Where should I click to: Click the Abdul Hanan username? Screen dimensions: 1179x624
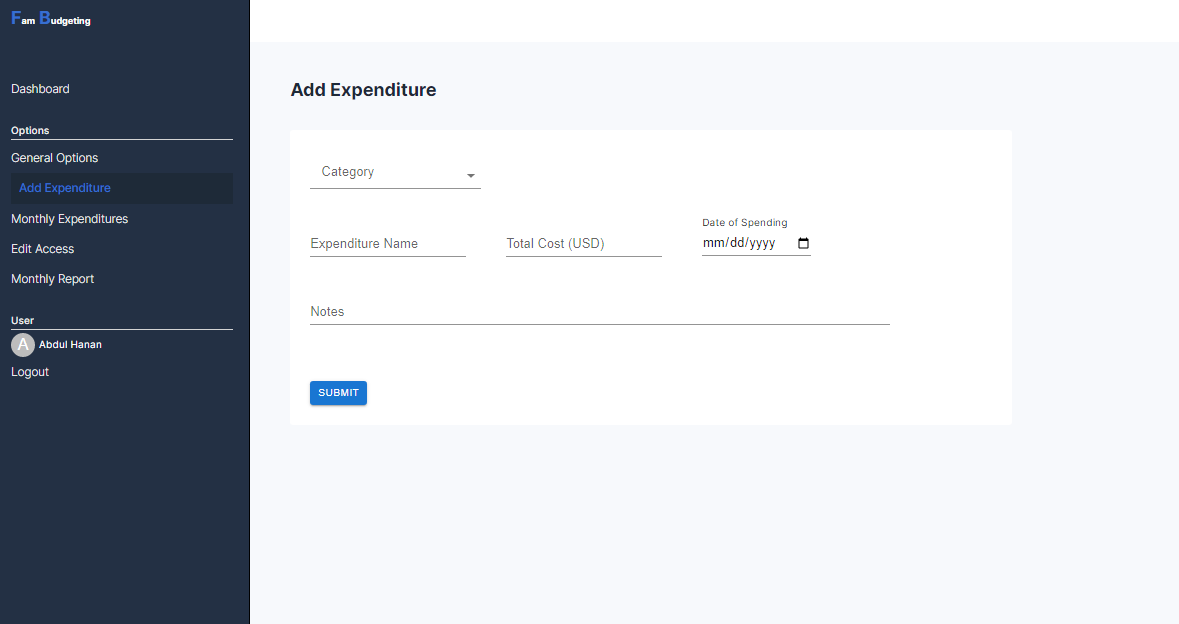point(70,344)
